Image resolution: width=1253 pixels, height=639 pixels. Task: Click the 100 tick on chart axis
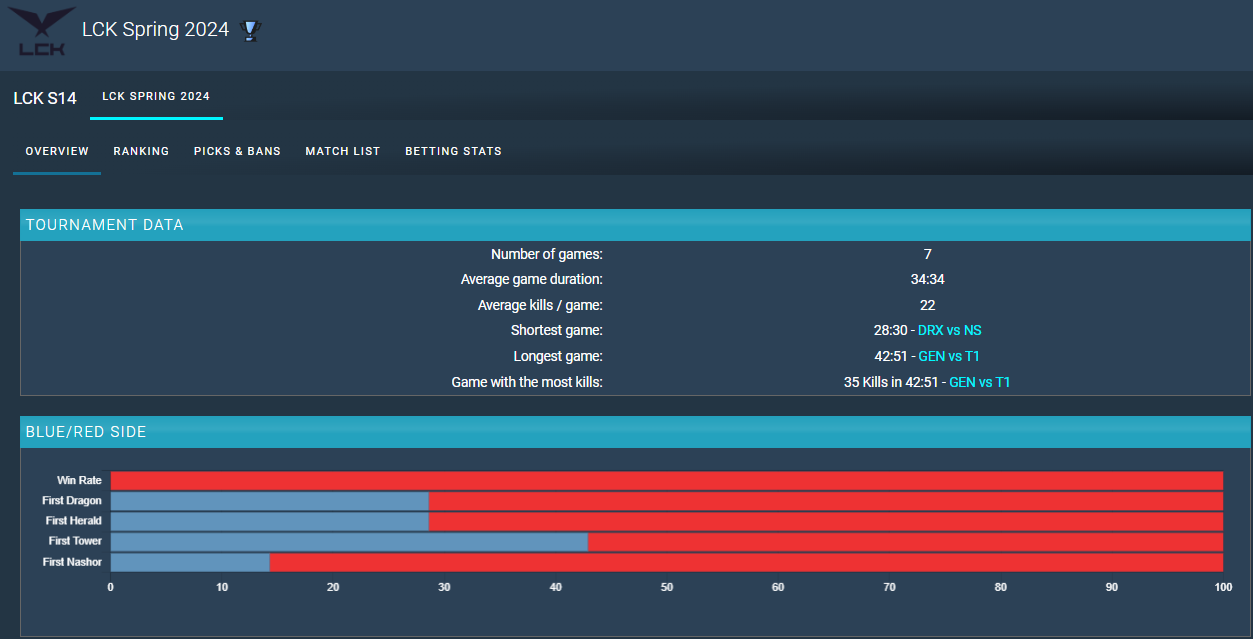pyautogui.click(x=1223, y=588)
